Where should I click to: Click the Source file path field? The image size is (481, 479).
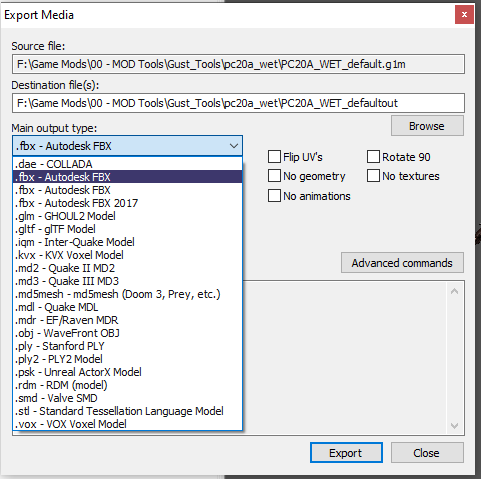[238, 64]
